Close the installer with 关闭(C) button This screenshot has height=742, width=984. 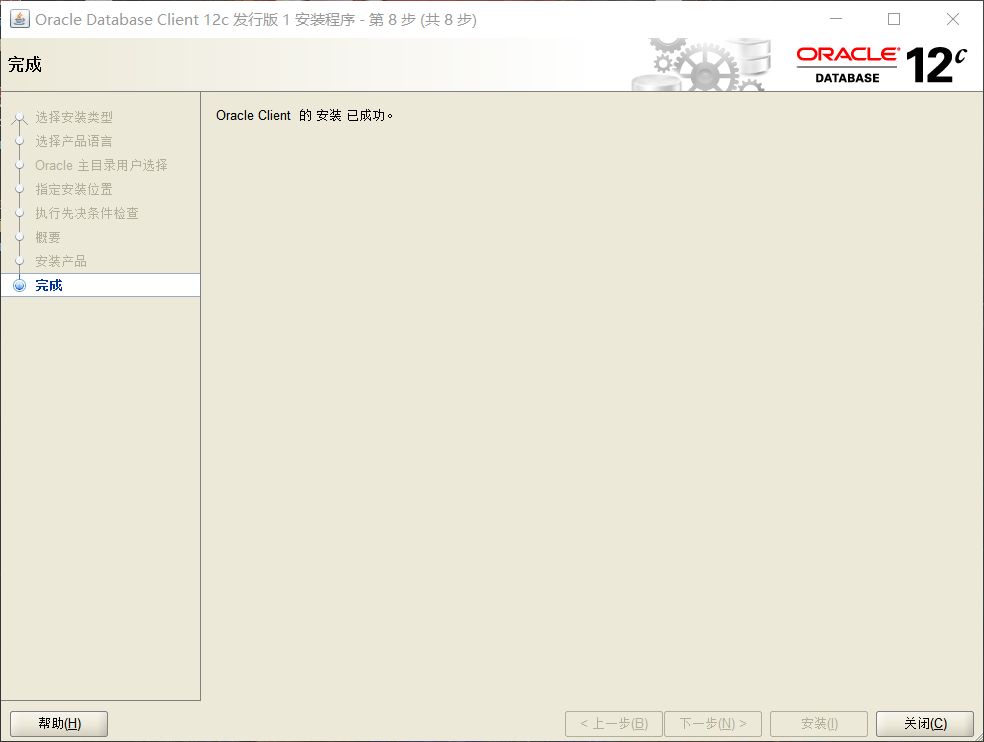point(924,723)
